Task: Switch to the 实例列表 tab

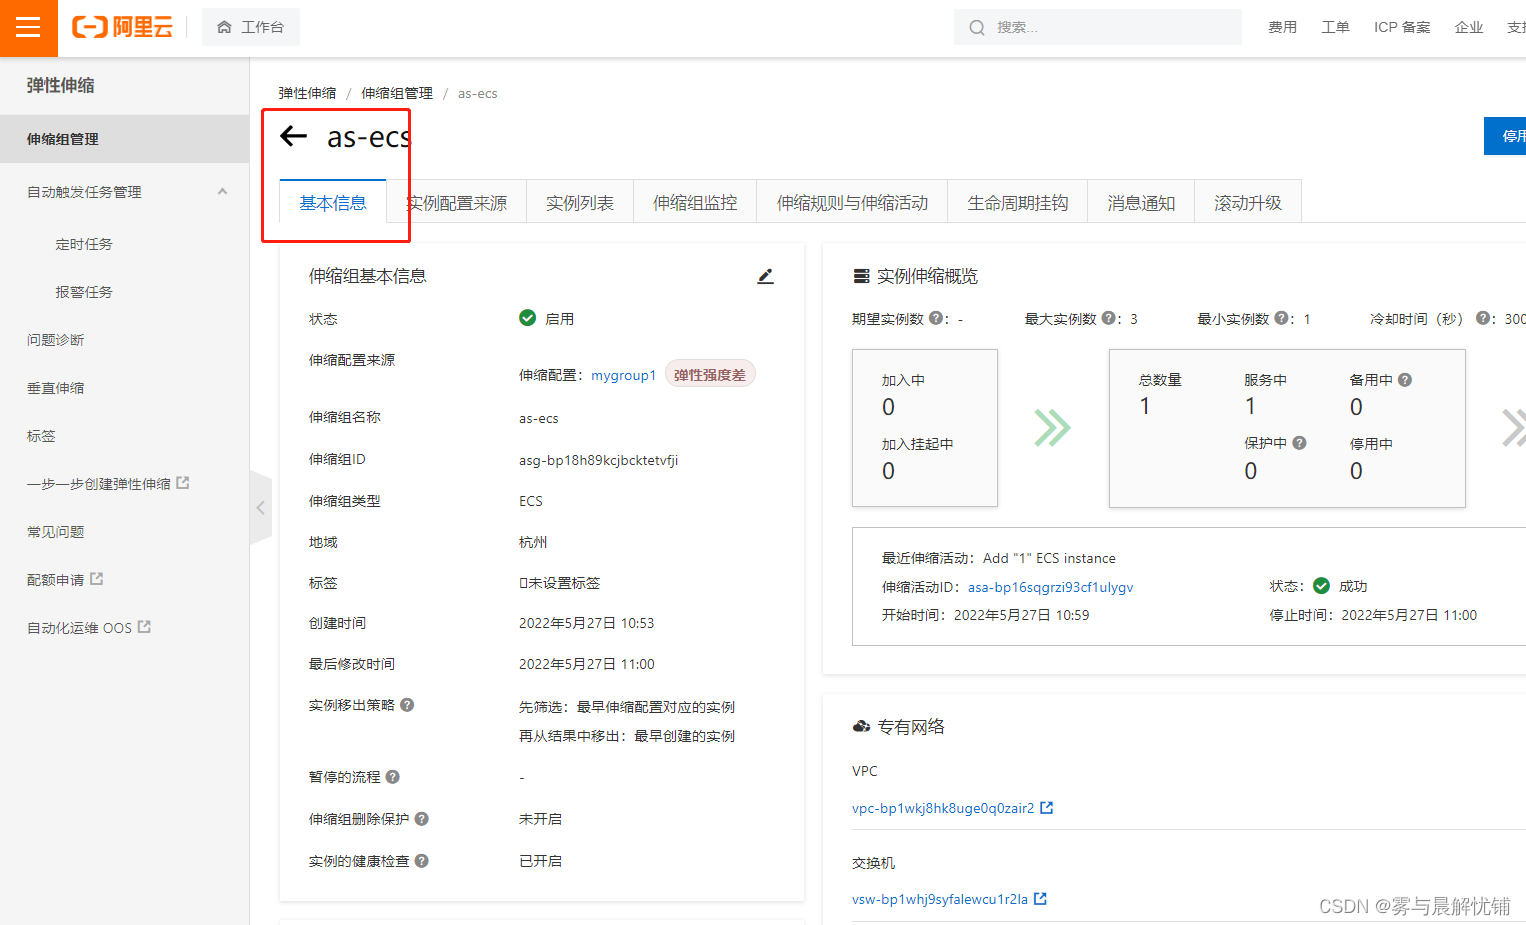Action: (x=580, y=202)
